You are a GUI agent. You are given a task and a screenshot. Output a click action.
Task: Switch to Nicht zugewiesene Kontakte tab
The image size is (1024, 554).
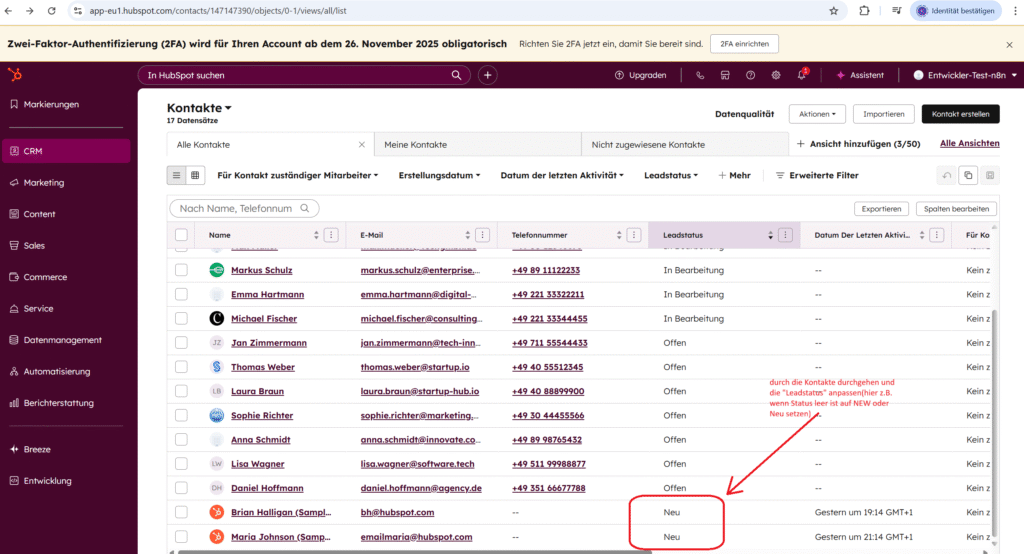tap(684, 144)
